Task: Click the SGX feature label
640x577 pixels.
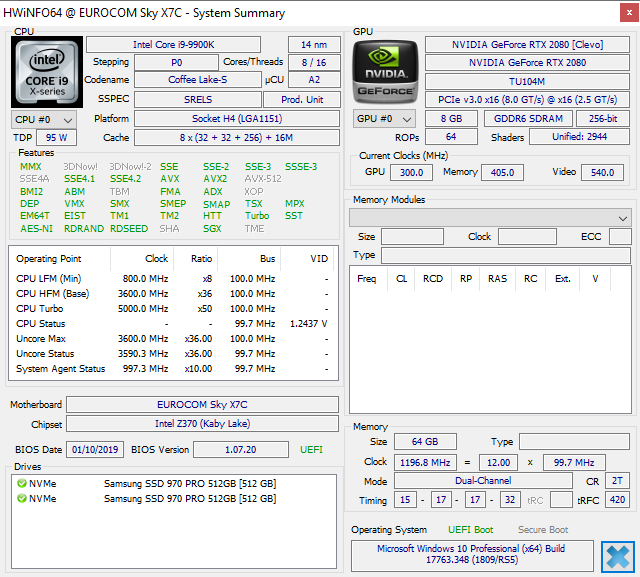Action: tap(212, 229)
